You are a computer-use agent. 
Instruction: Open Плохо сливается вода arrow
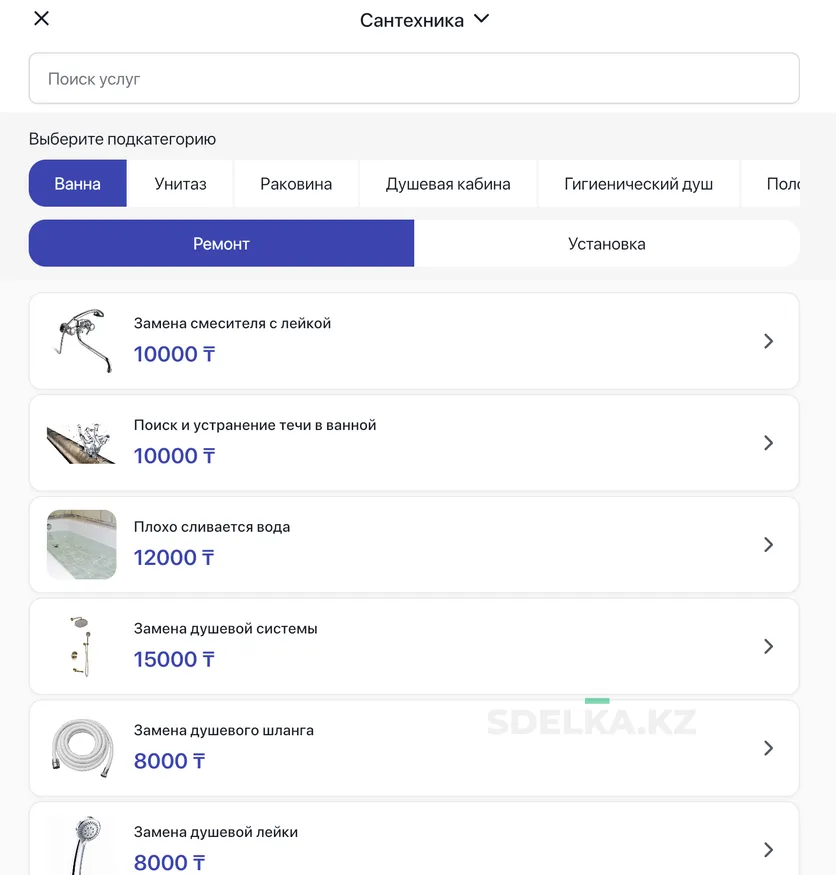[768, 545]
